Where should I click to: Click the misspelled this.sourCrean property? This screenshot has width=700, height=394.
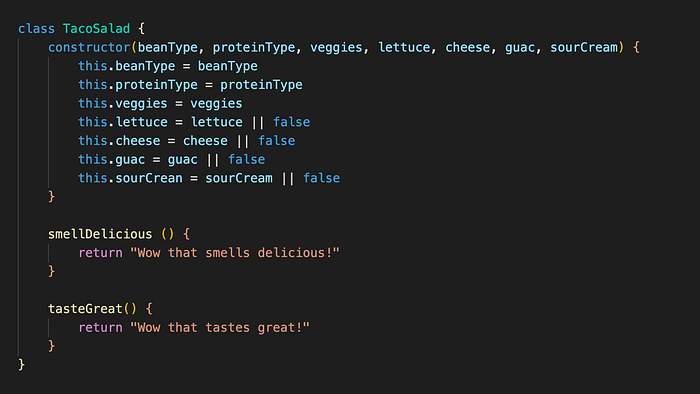130,178
